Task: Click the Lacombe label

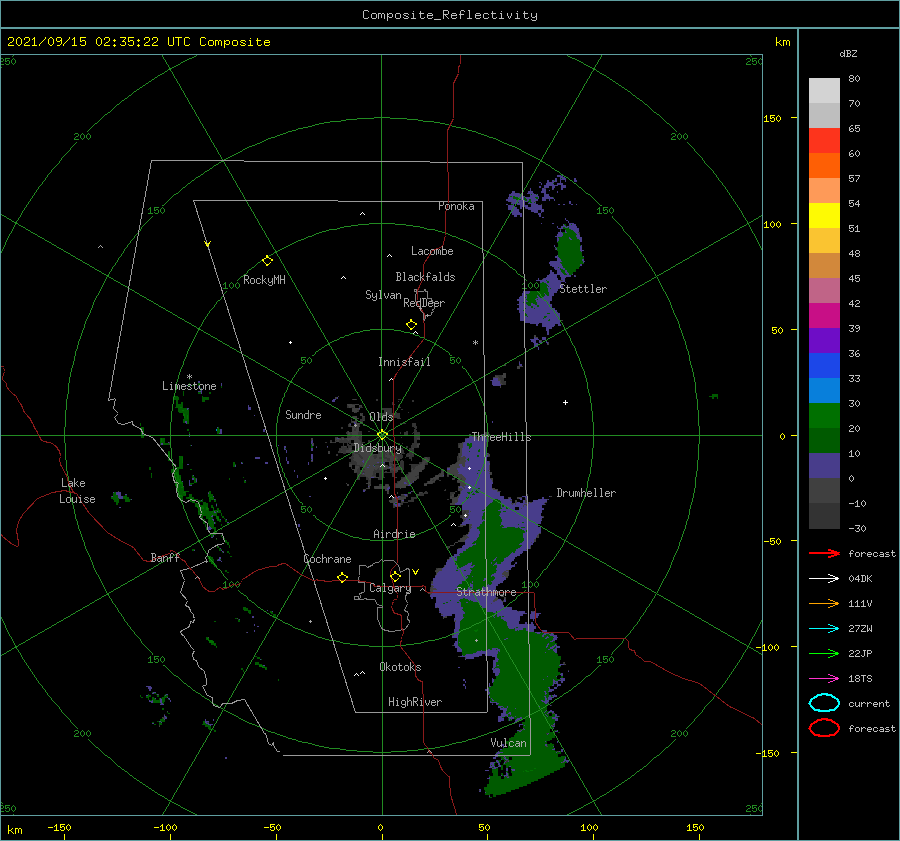Action: [x=432, y=251]
